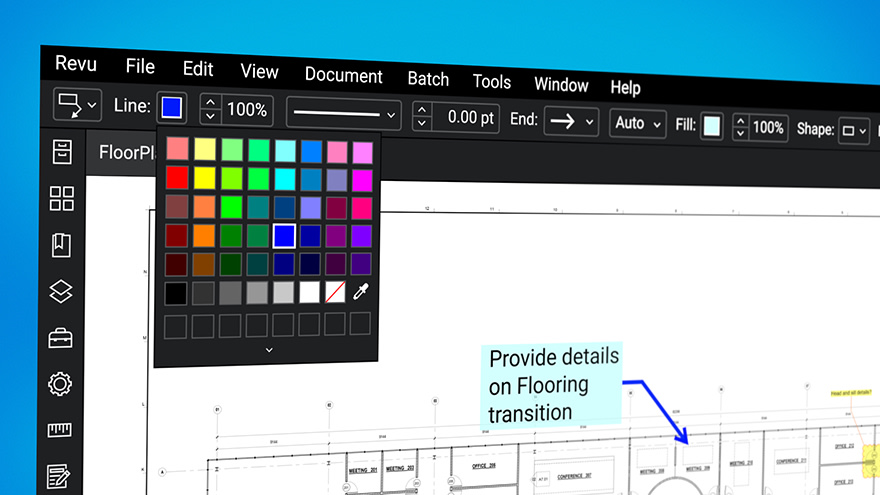Pick the eyedropper color sampler
Image resolution: width=880 pixels, height=495 pixels.
(361, 292)
